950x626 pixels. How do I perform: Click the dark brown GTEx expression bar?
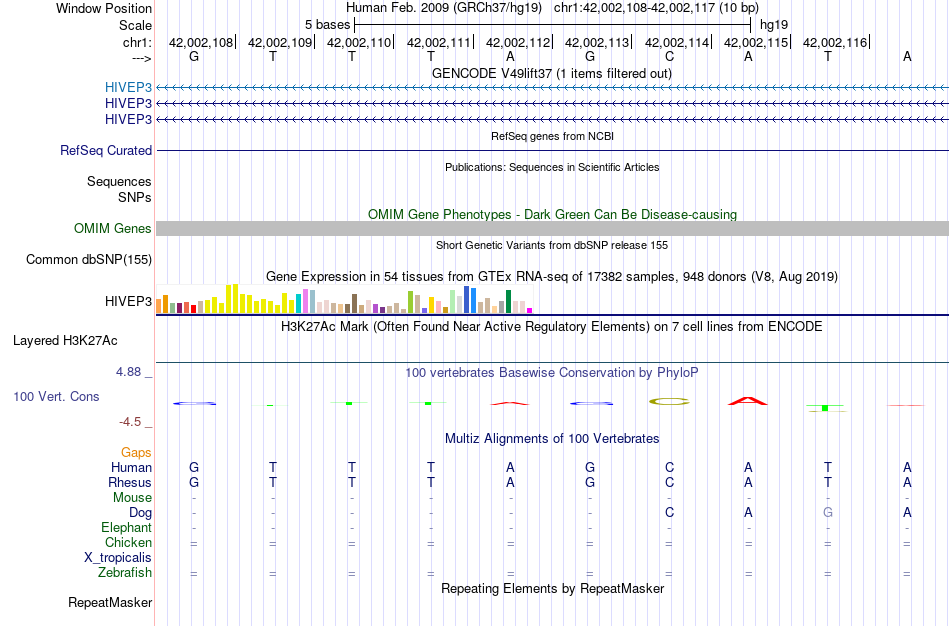point(354,304)
